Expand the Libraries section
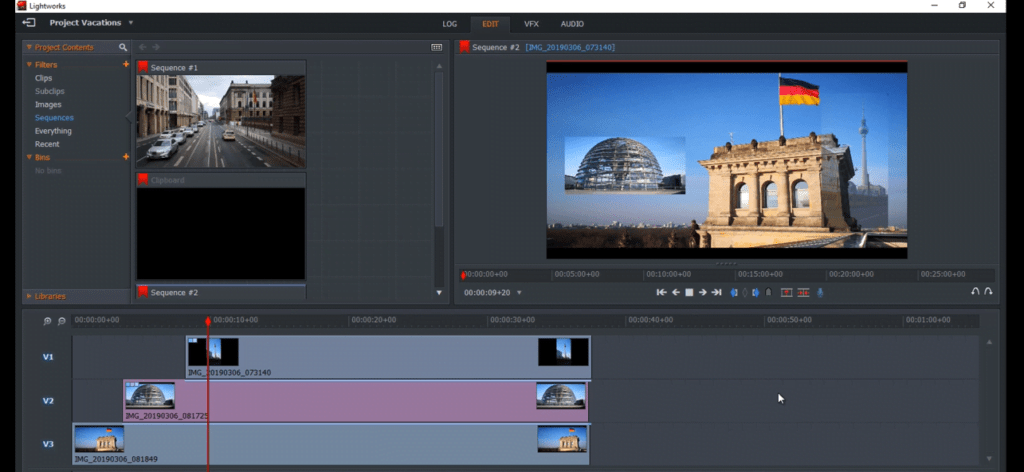1024x472 pixels. (50, 296)
